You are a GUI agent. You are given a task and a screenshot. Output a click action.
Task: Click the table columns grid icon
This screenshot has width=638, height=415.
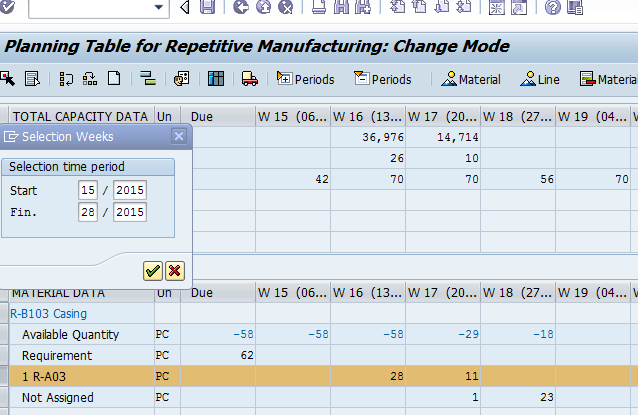[x=216, y=79]
